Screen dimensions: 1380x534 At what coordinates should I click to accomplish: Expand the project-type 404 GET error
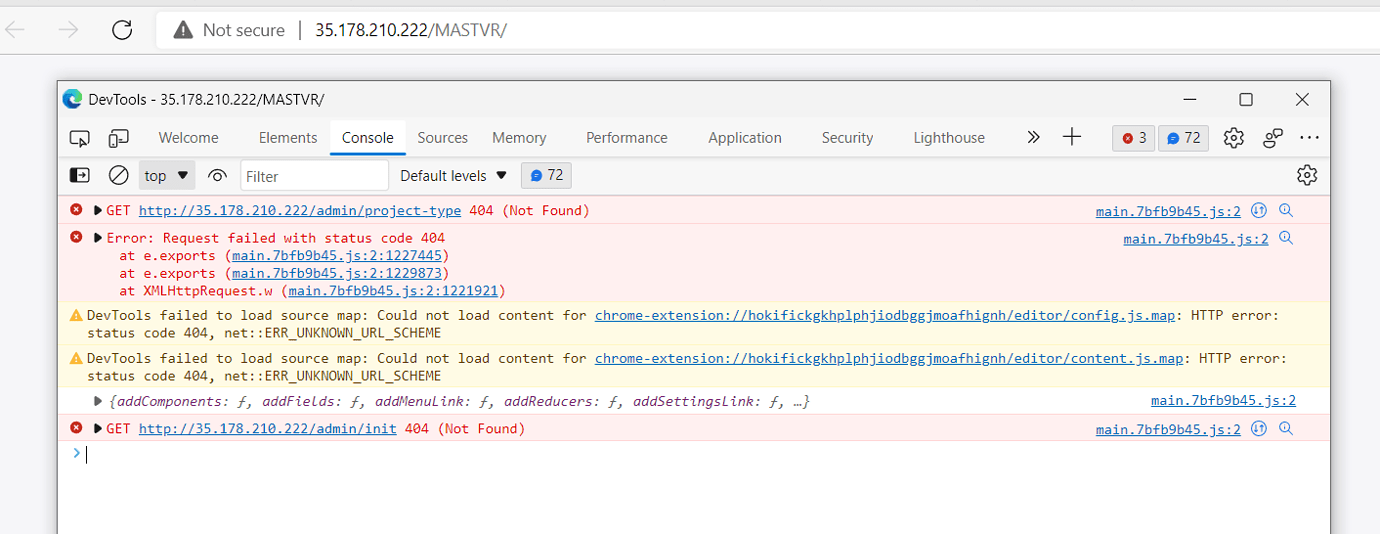click(98, 211)
